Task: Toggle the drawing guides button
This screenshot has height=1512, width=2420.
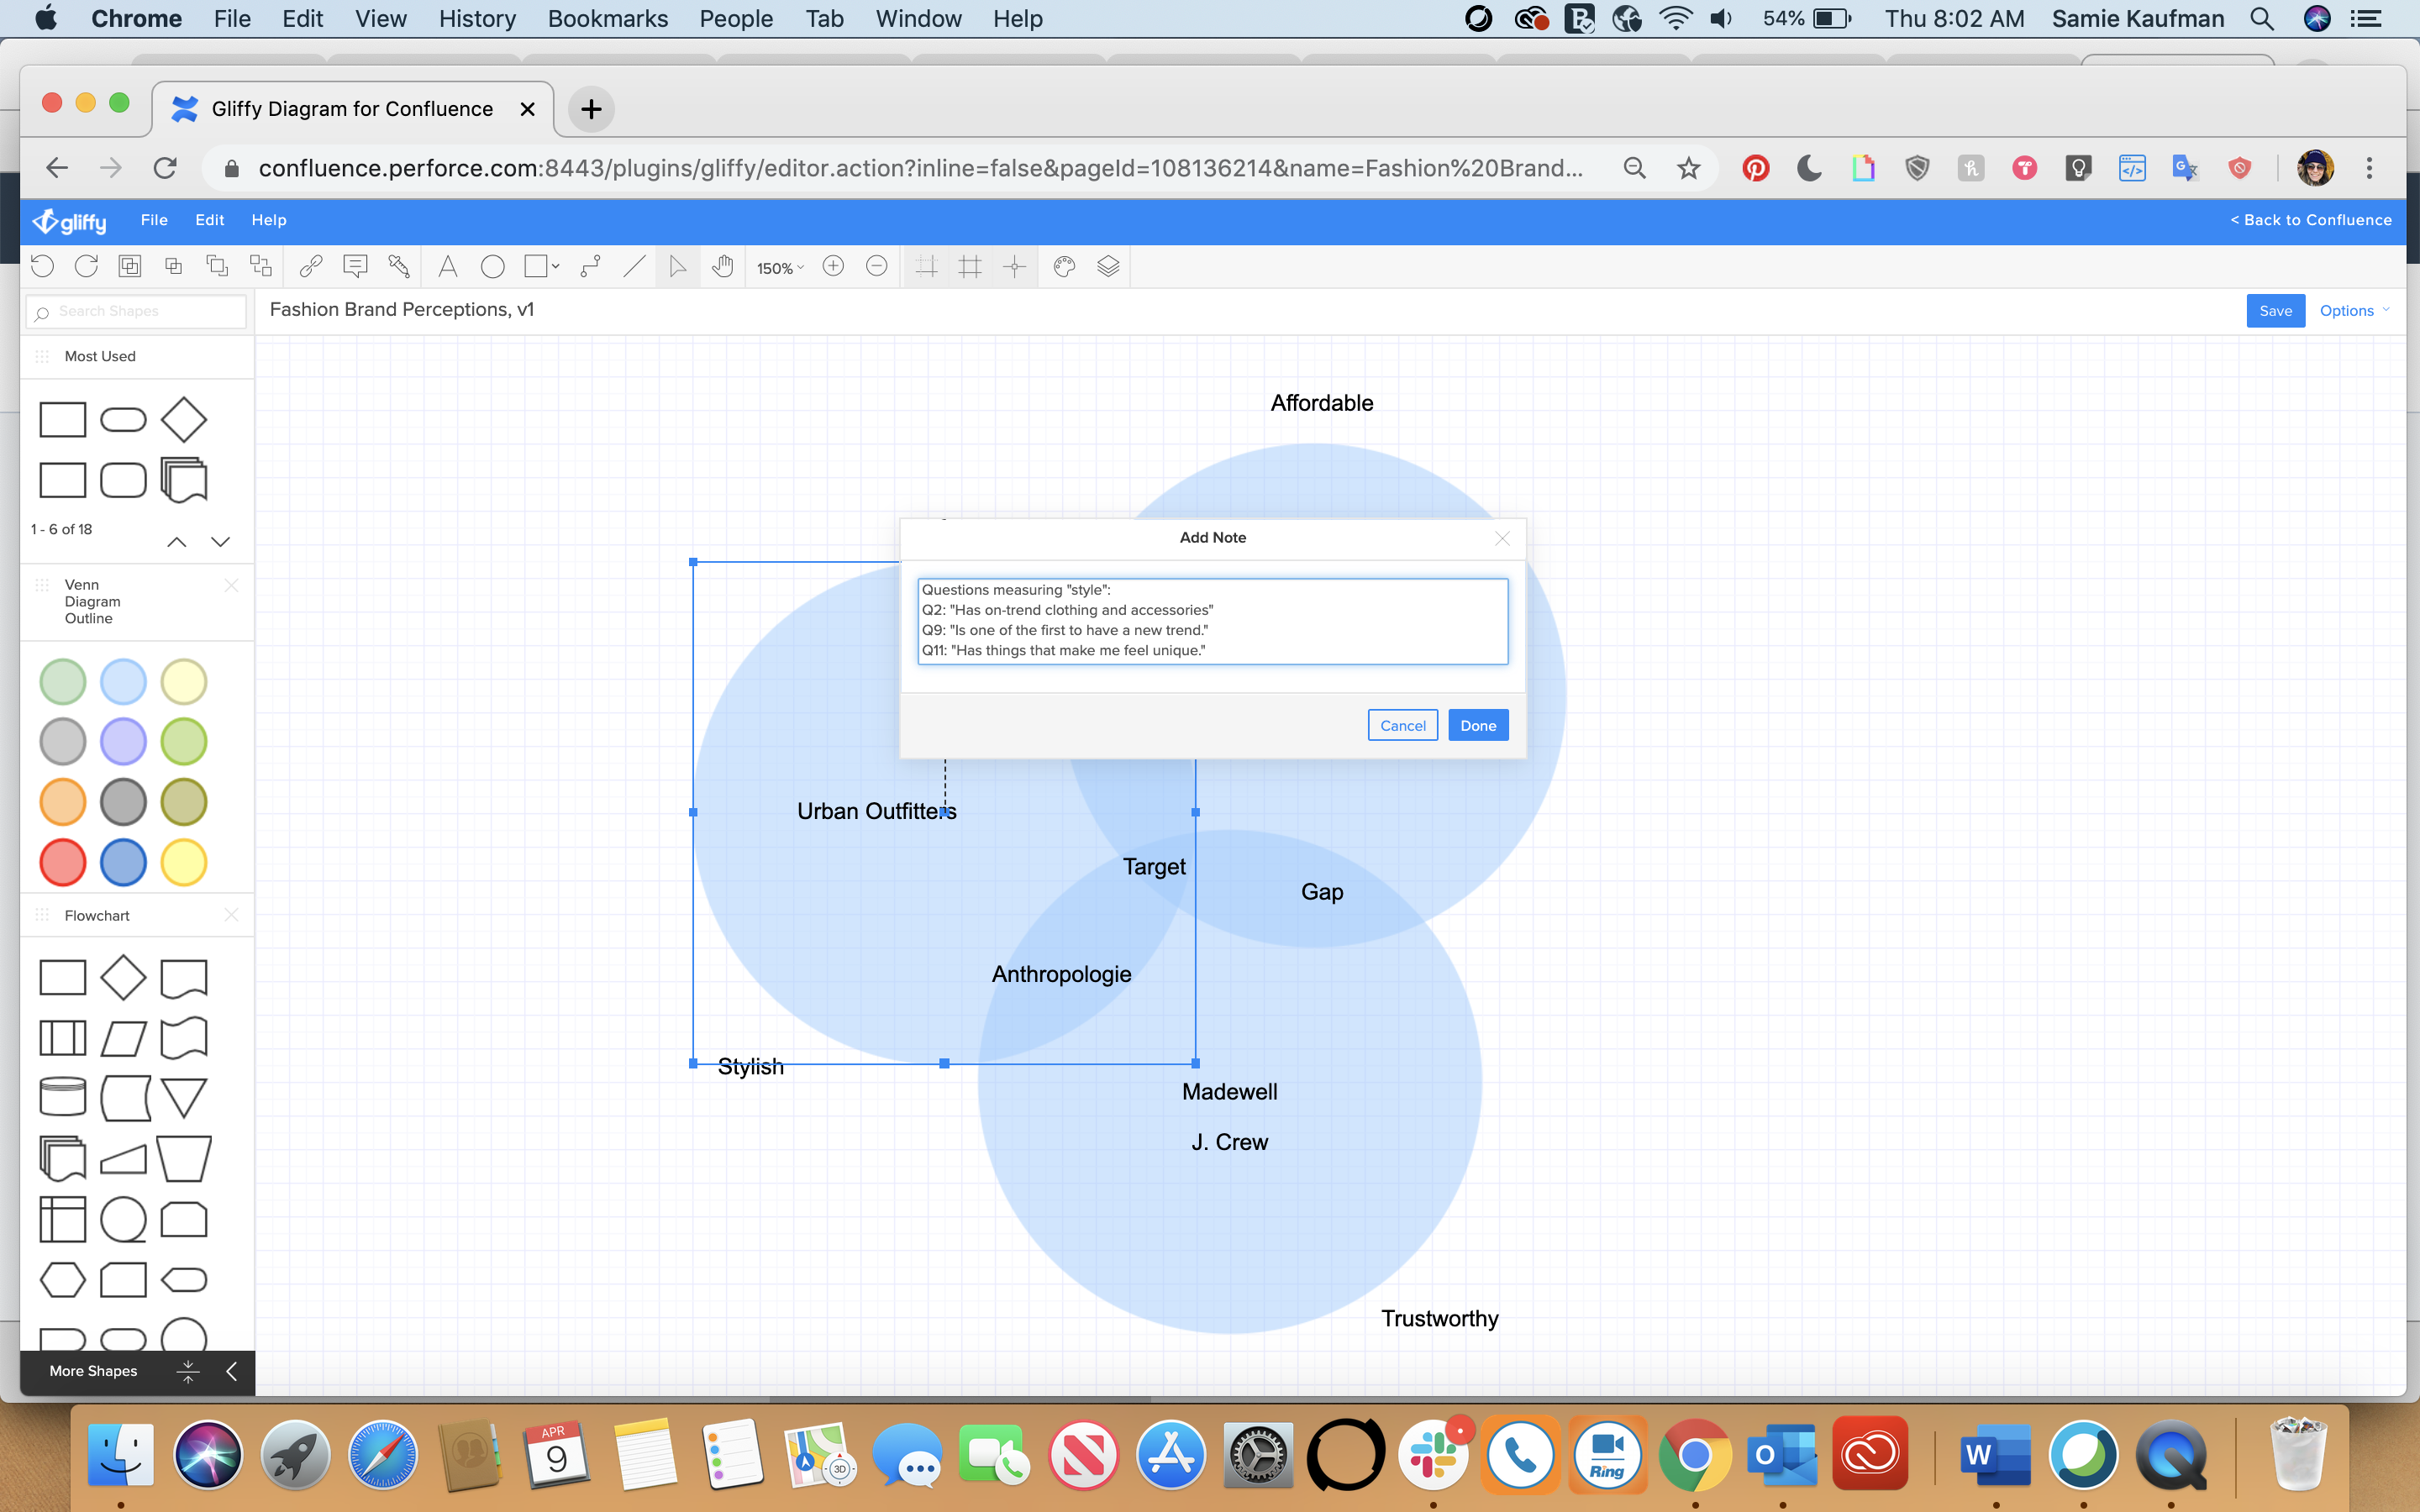Action: tap(1015, 266)
